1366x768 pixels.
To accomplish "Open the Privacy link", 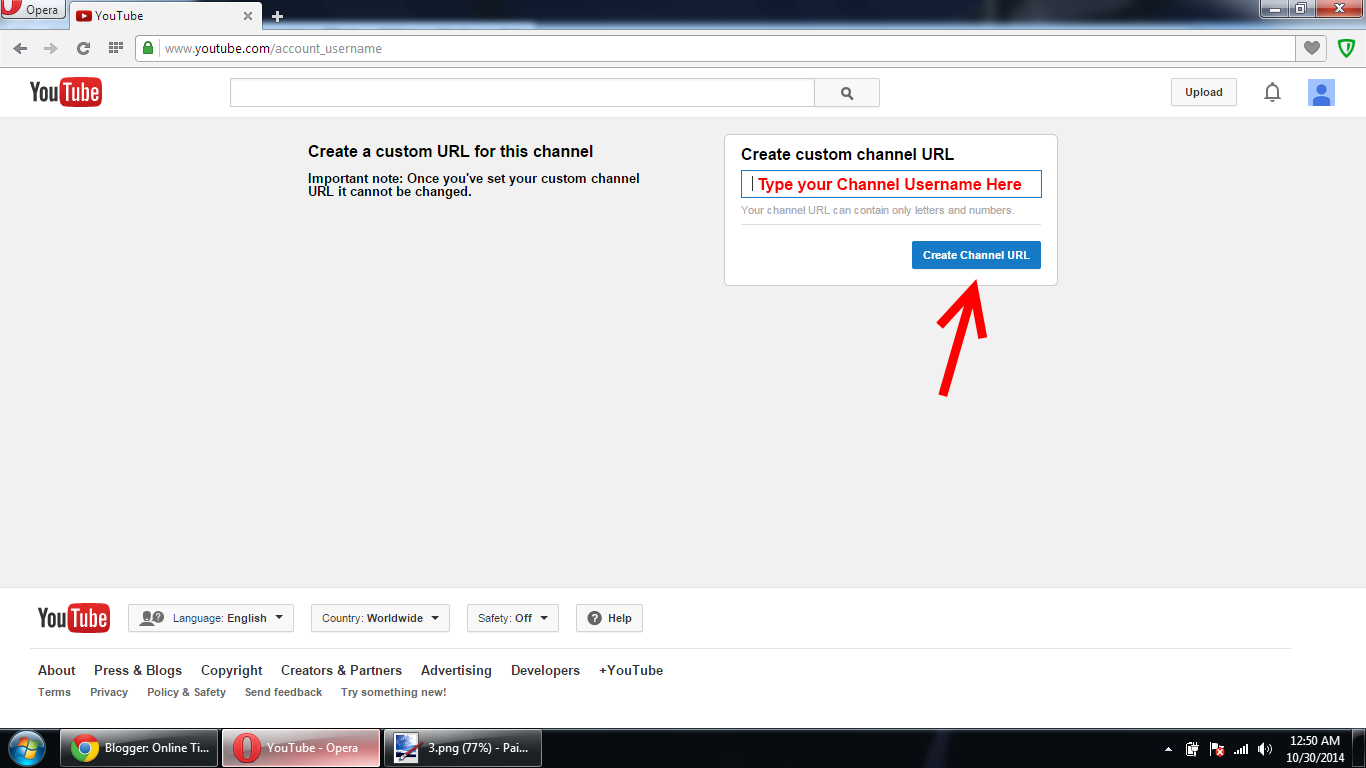I will tap(109, 692).
